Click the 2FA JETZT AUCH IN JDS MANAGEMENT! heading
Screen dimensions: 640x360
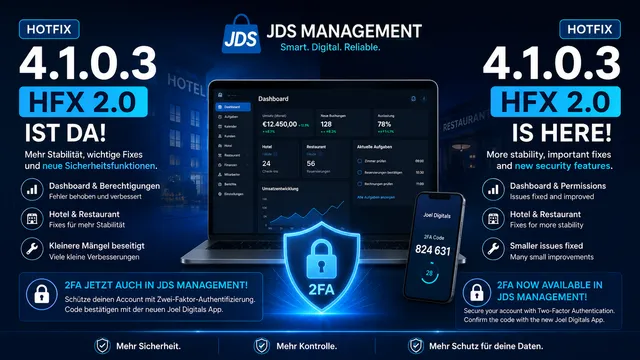(x=156, y=285)
